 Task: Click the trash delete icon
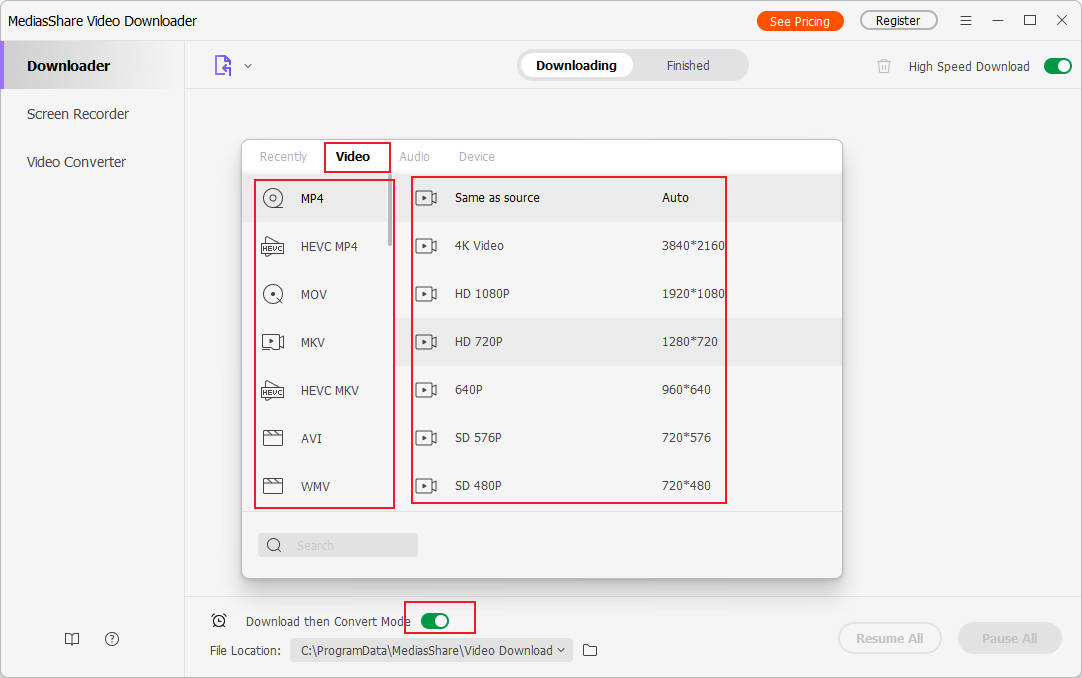pyautogui.click(x=883, y=66)
